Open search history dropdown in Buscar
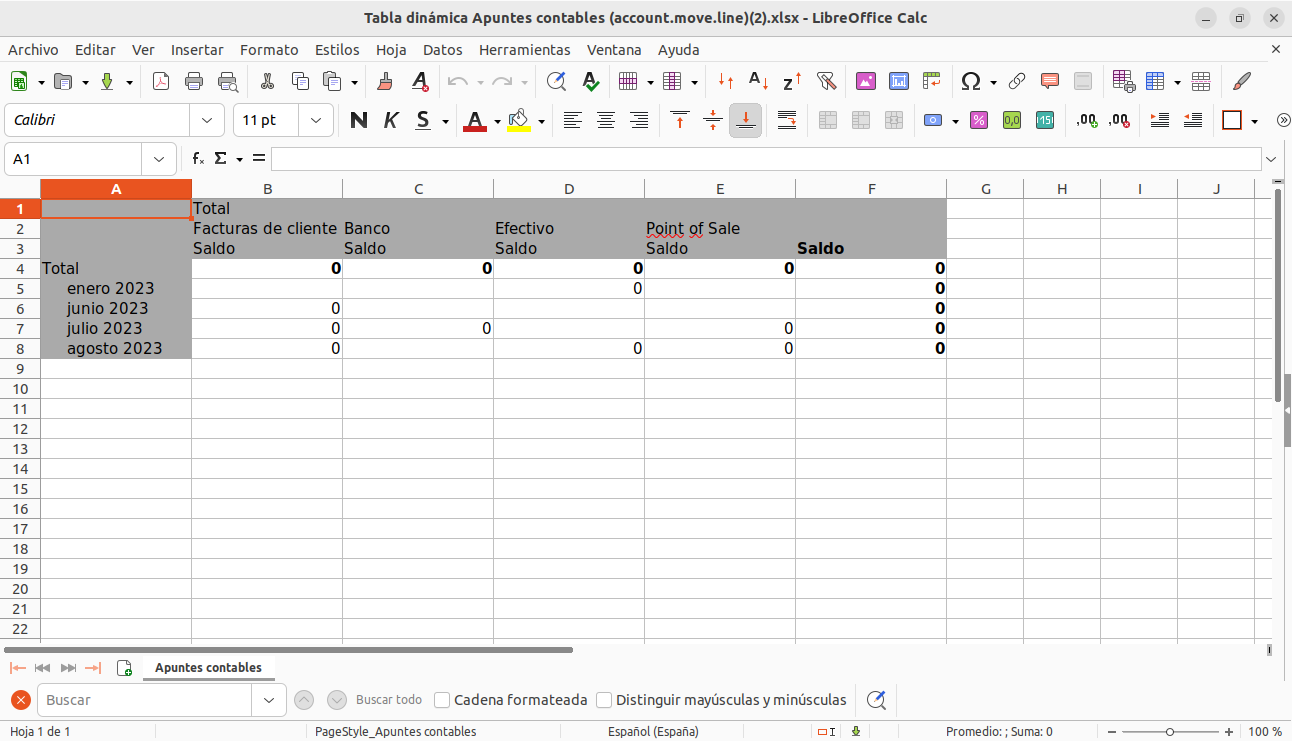 click(x=268, y=700)
